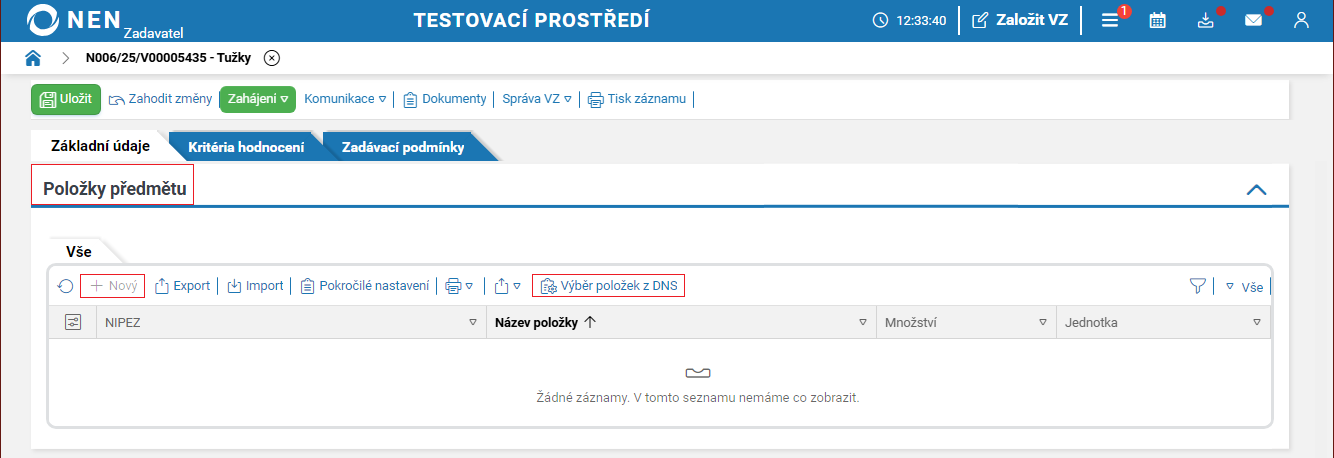1334x458 pixels.
Task: Expand the Komunikace menu
Action: click(345, 99)
